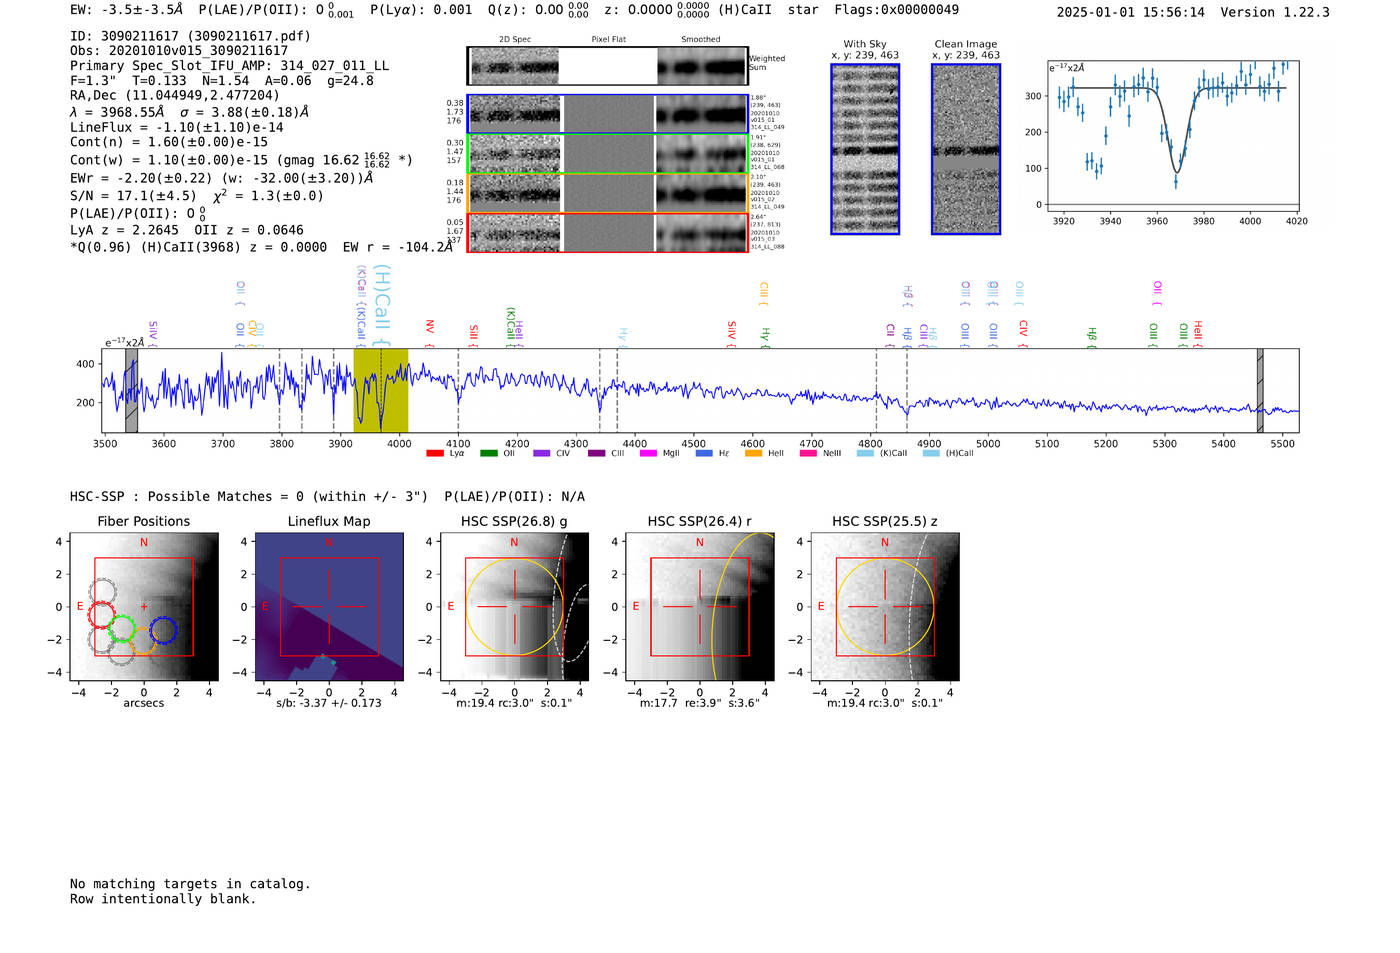Click the Cont(w) gmag 16.62 line
This screenshot has width=1400, height=953.
pos(241,160)
